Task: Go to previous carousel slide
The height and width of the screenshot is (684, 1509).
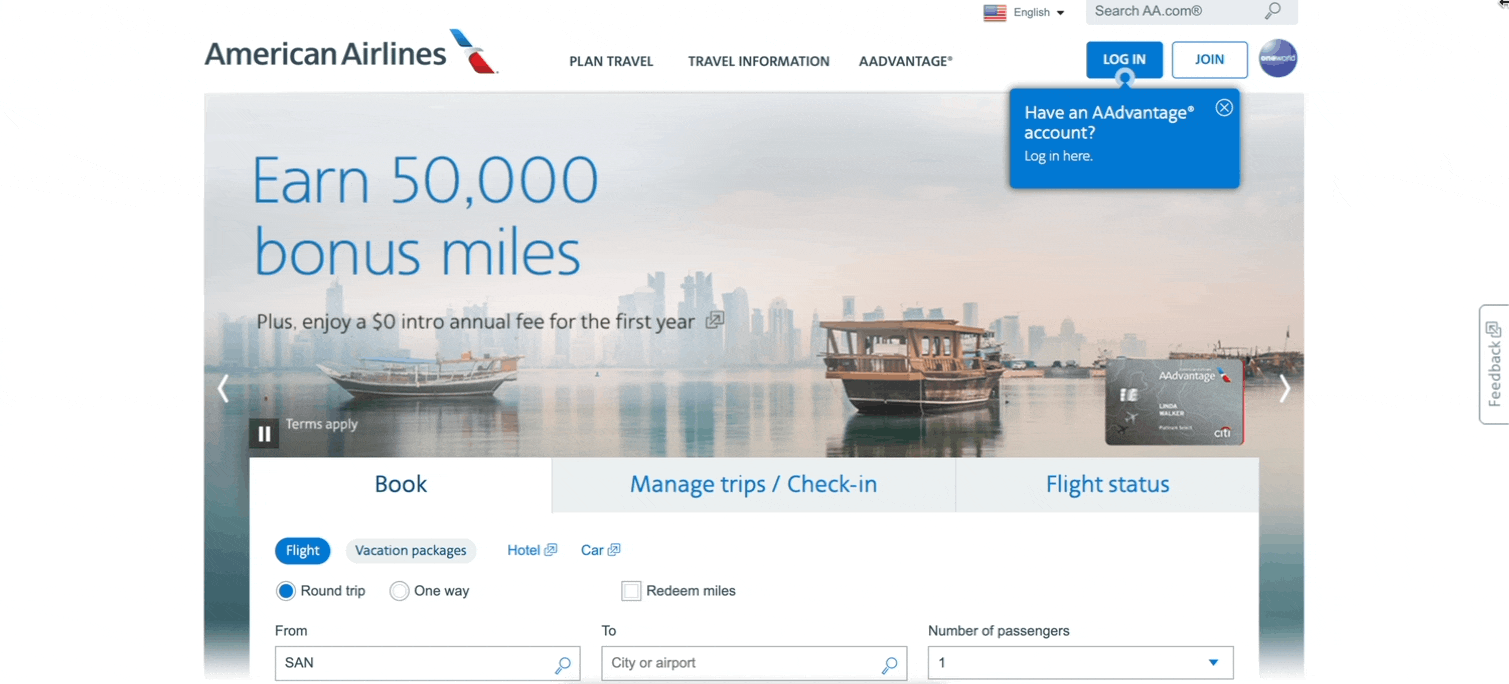Action: (223, 389)
